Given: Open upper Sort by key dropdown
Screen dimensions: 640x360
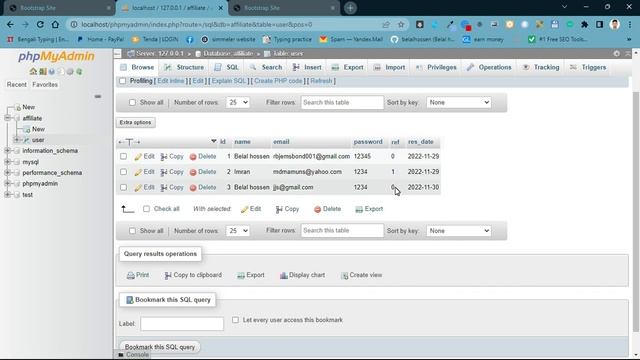Looking at the screenshot, I should (458, 102).
